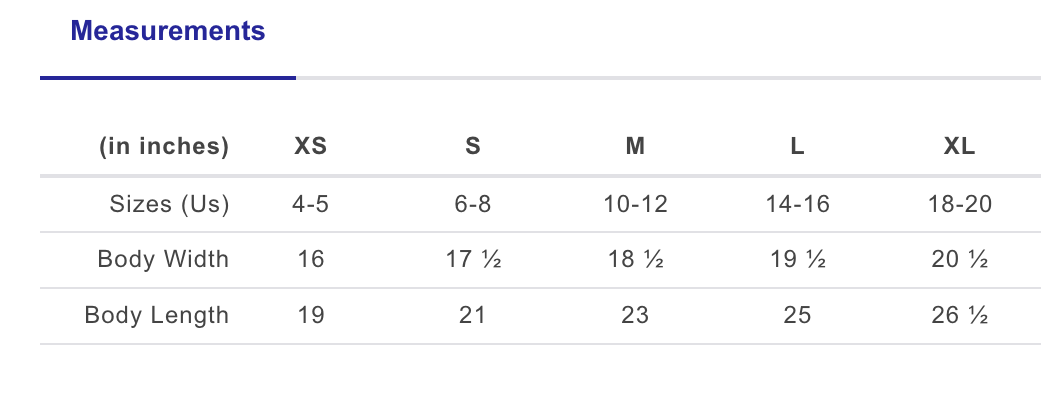
Task: Select the body length value 23
Action: point(635,316)
